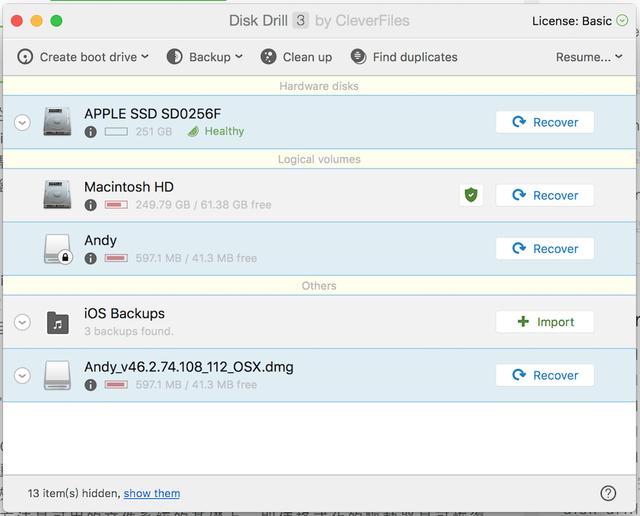Click the Andy_v46.2.74.108_112_OSX.dmg disk icon

[x=57, y=375]
